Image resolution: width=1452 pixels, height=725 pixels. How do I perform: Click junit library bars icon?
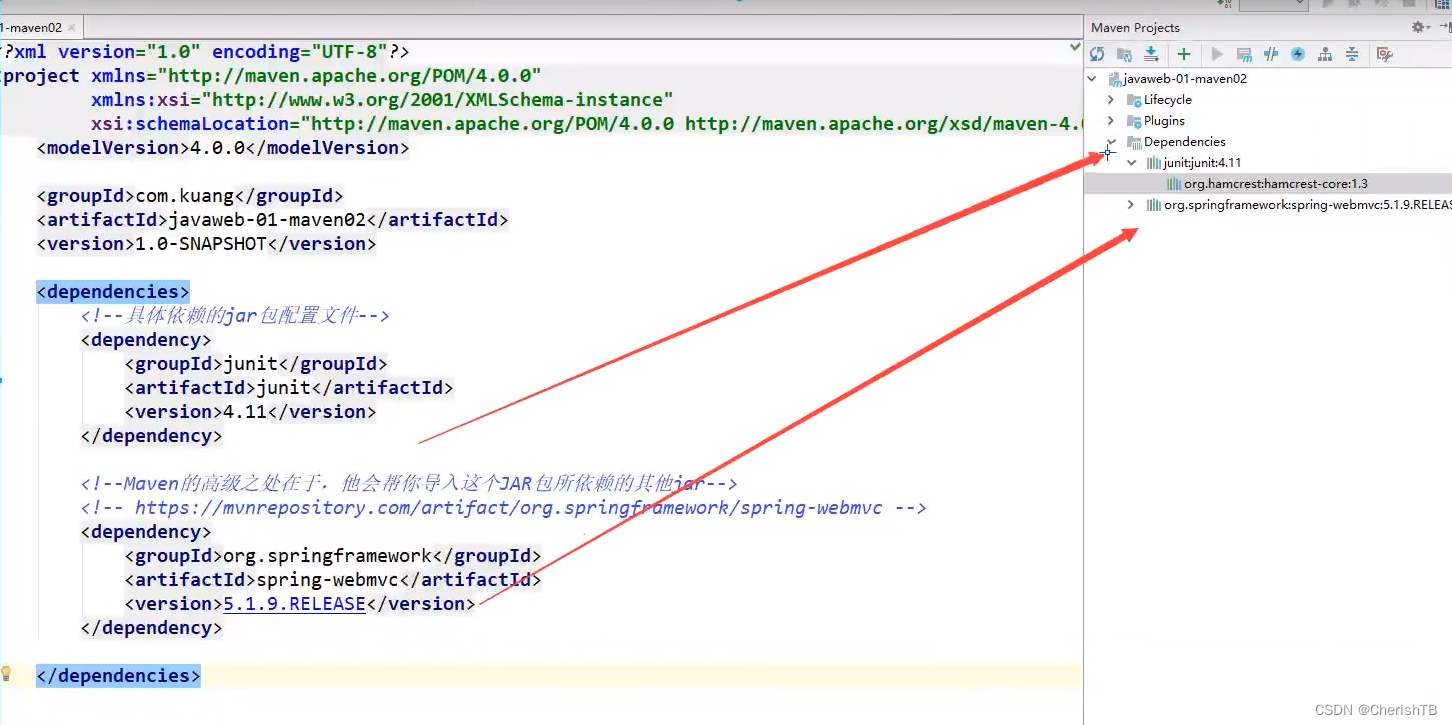[x=1153, y=162]
